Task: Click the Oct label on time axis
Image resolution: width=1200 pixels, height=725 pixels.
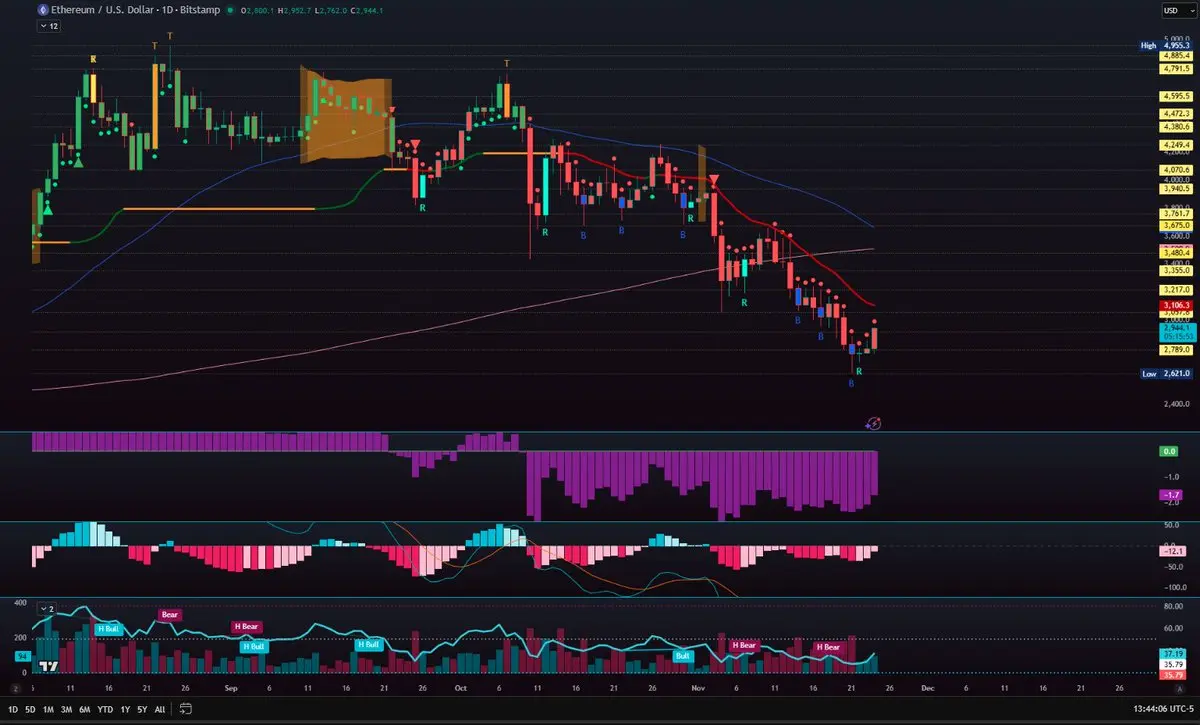Action: click(x=461, y=688)
